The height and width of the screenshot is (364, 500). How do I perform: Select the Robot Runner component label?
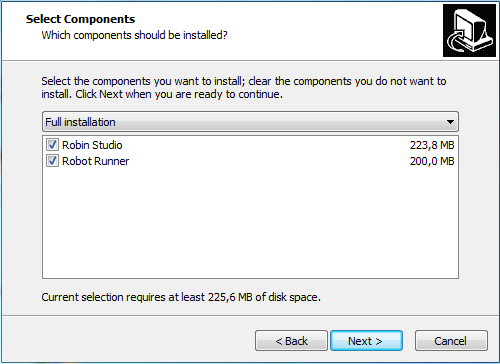[95, 161]
